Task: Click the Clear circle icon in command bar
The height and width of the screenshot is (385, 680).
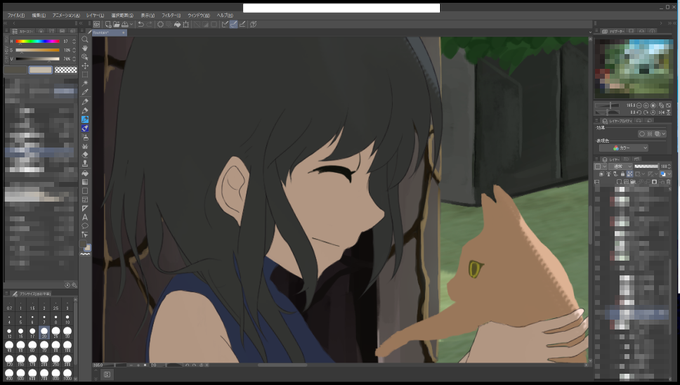Action: 160,24
